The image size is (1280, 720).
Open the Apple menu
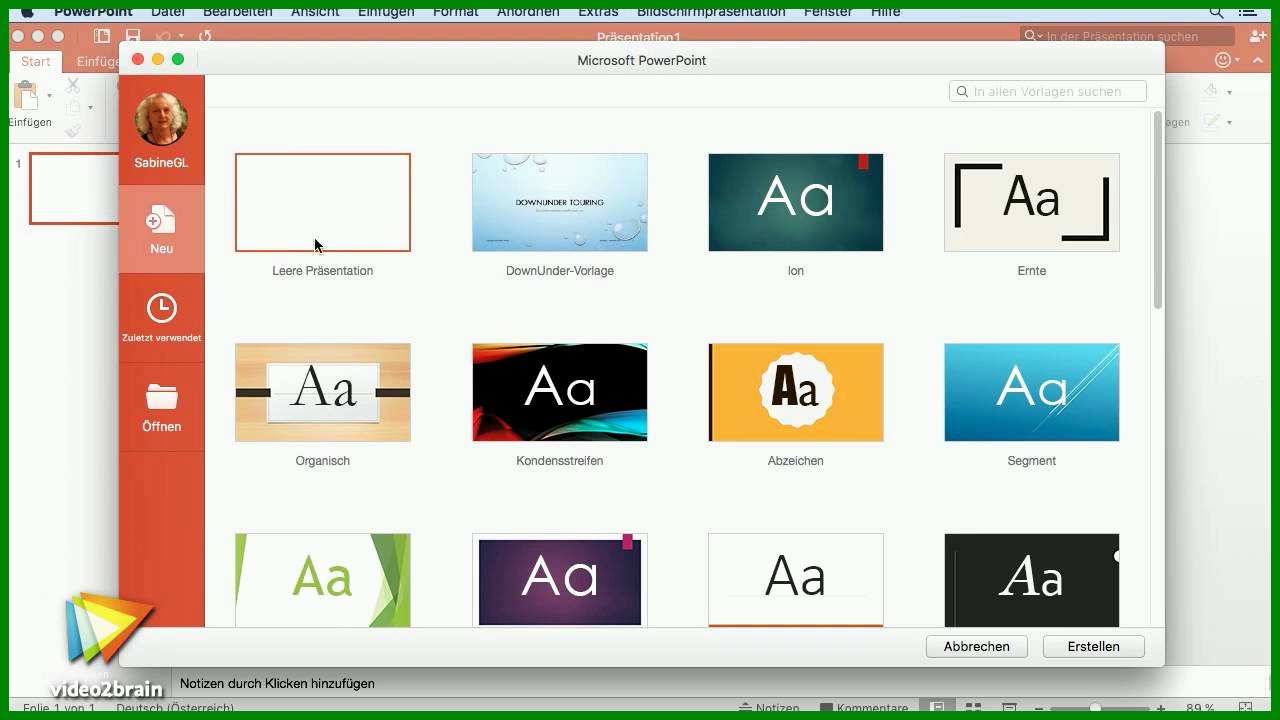[x=27, y=11]
